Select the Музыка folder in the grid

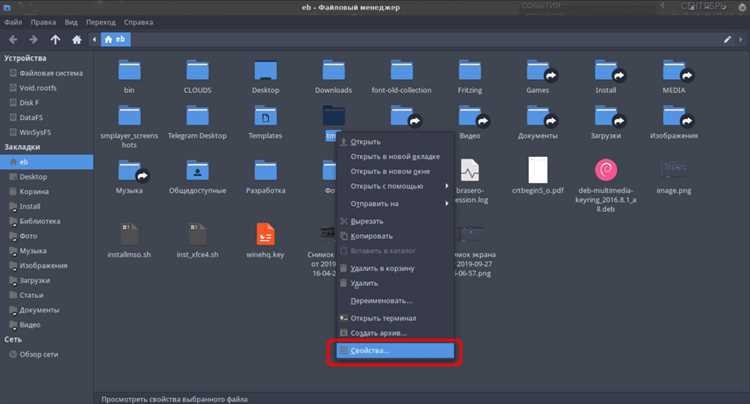(130, 177)
